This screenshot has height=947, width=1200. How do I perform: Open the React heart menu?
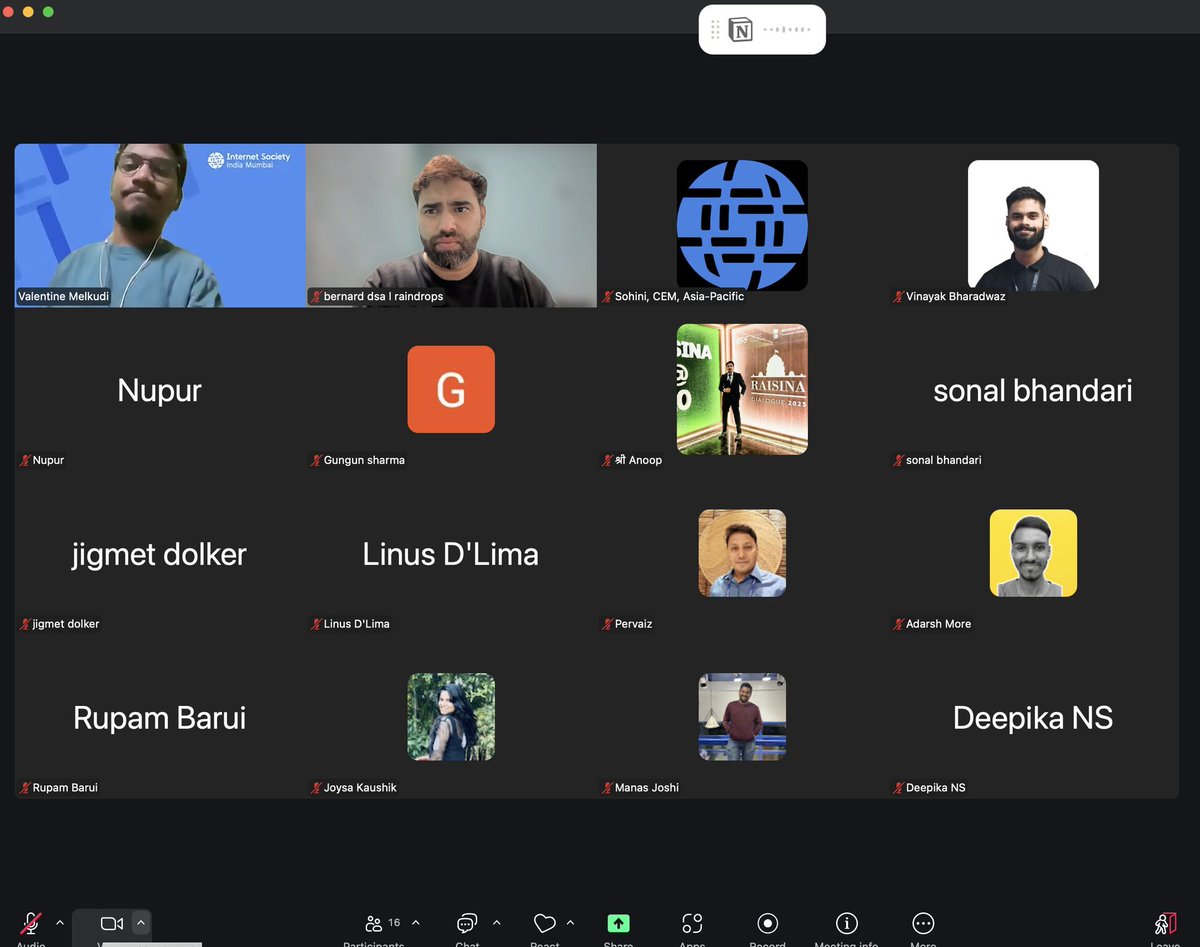click(545, 923)
